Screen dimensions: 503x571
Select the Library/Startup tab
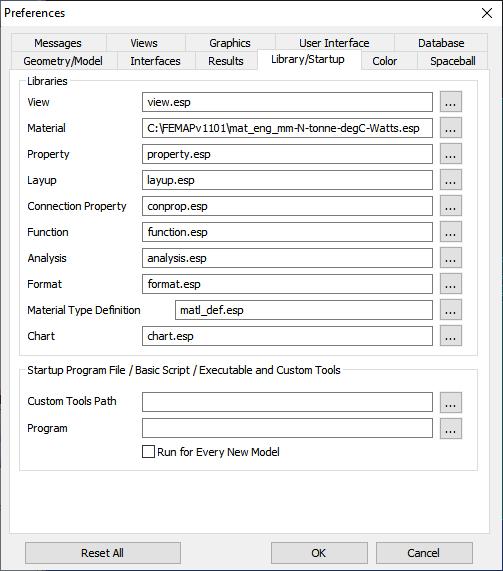click(x=308, y=59)
